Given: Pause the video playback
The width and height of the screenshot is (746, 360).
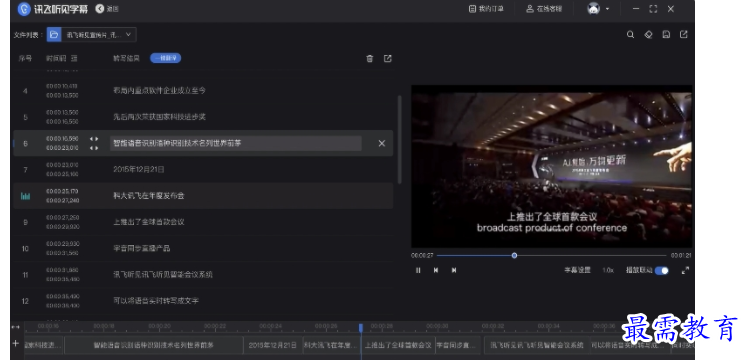Looking at the screenshot, I should (x=418, y=270).
